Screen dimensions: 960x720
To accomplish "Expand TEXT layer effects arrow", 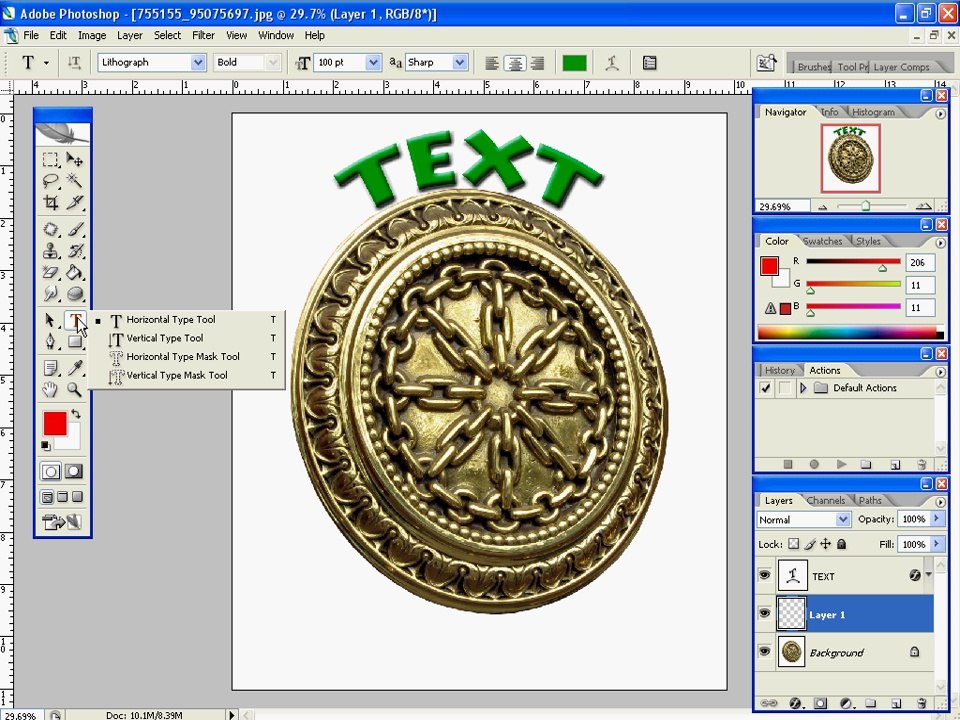I will (929, 575).
